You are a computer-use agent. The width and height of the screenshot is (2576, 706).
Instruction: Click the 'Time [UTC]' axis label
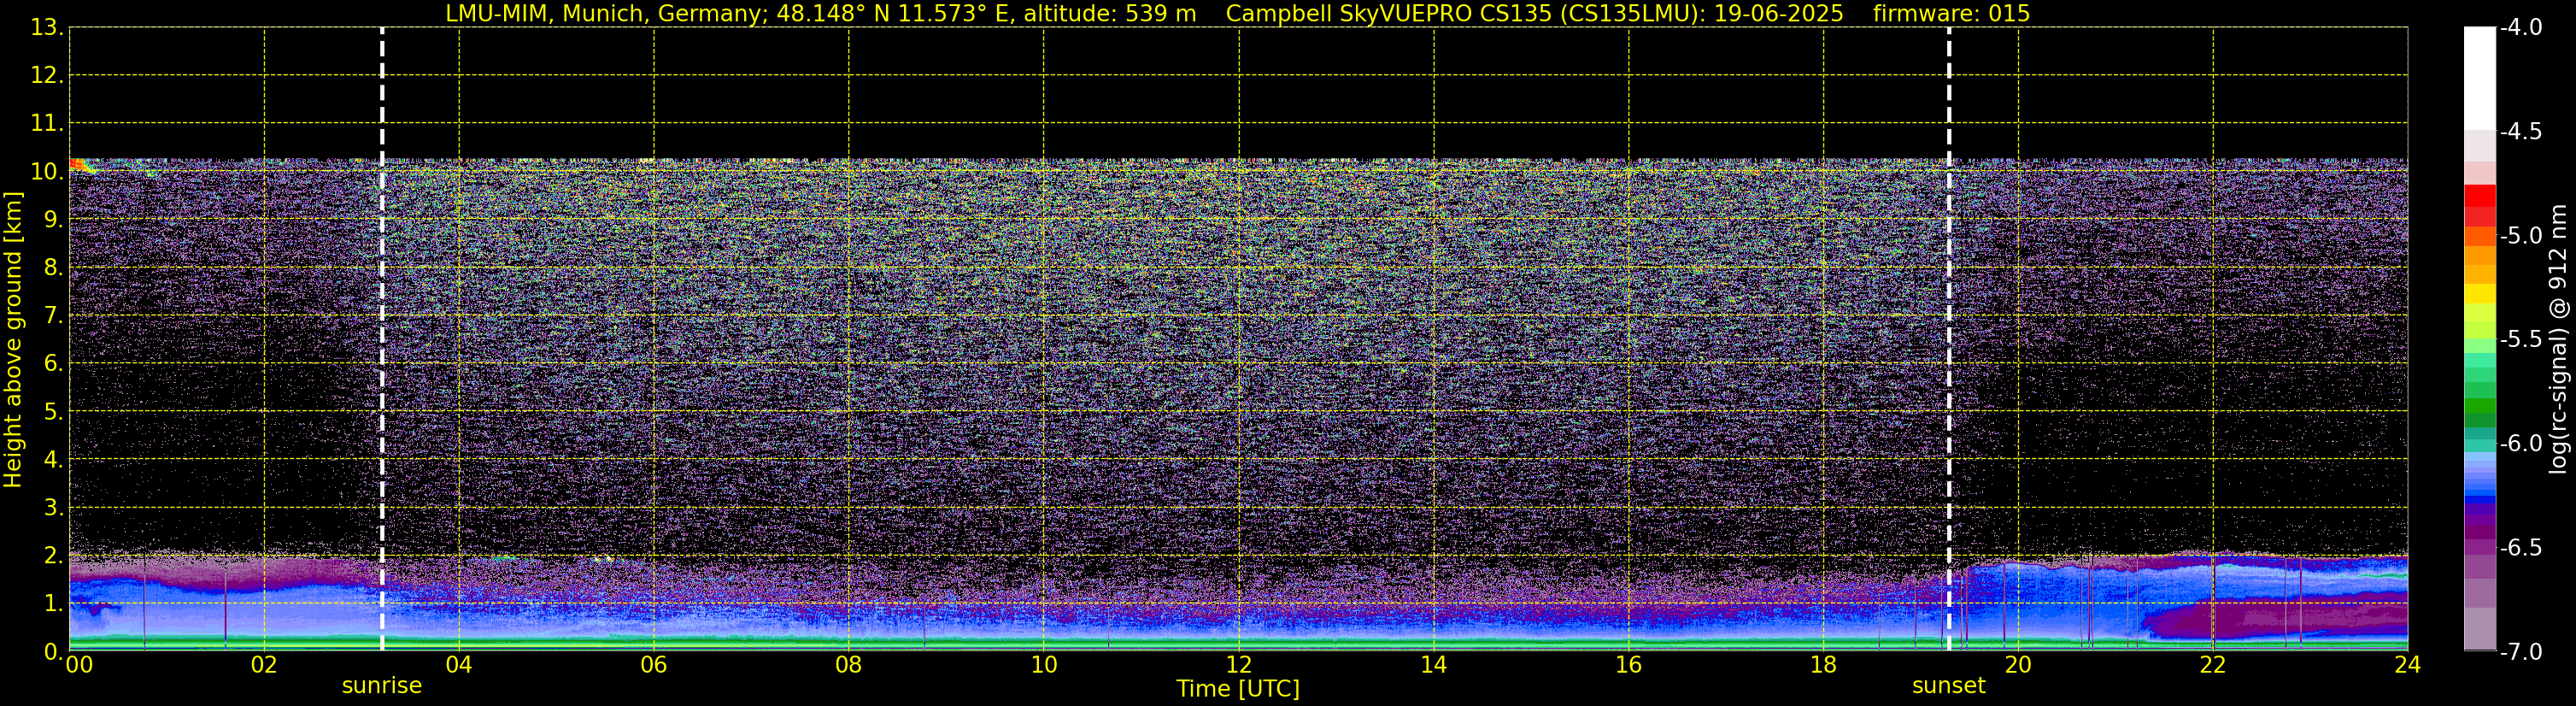1238,689
